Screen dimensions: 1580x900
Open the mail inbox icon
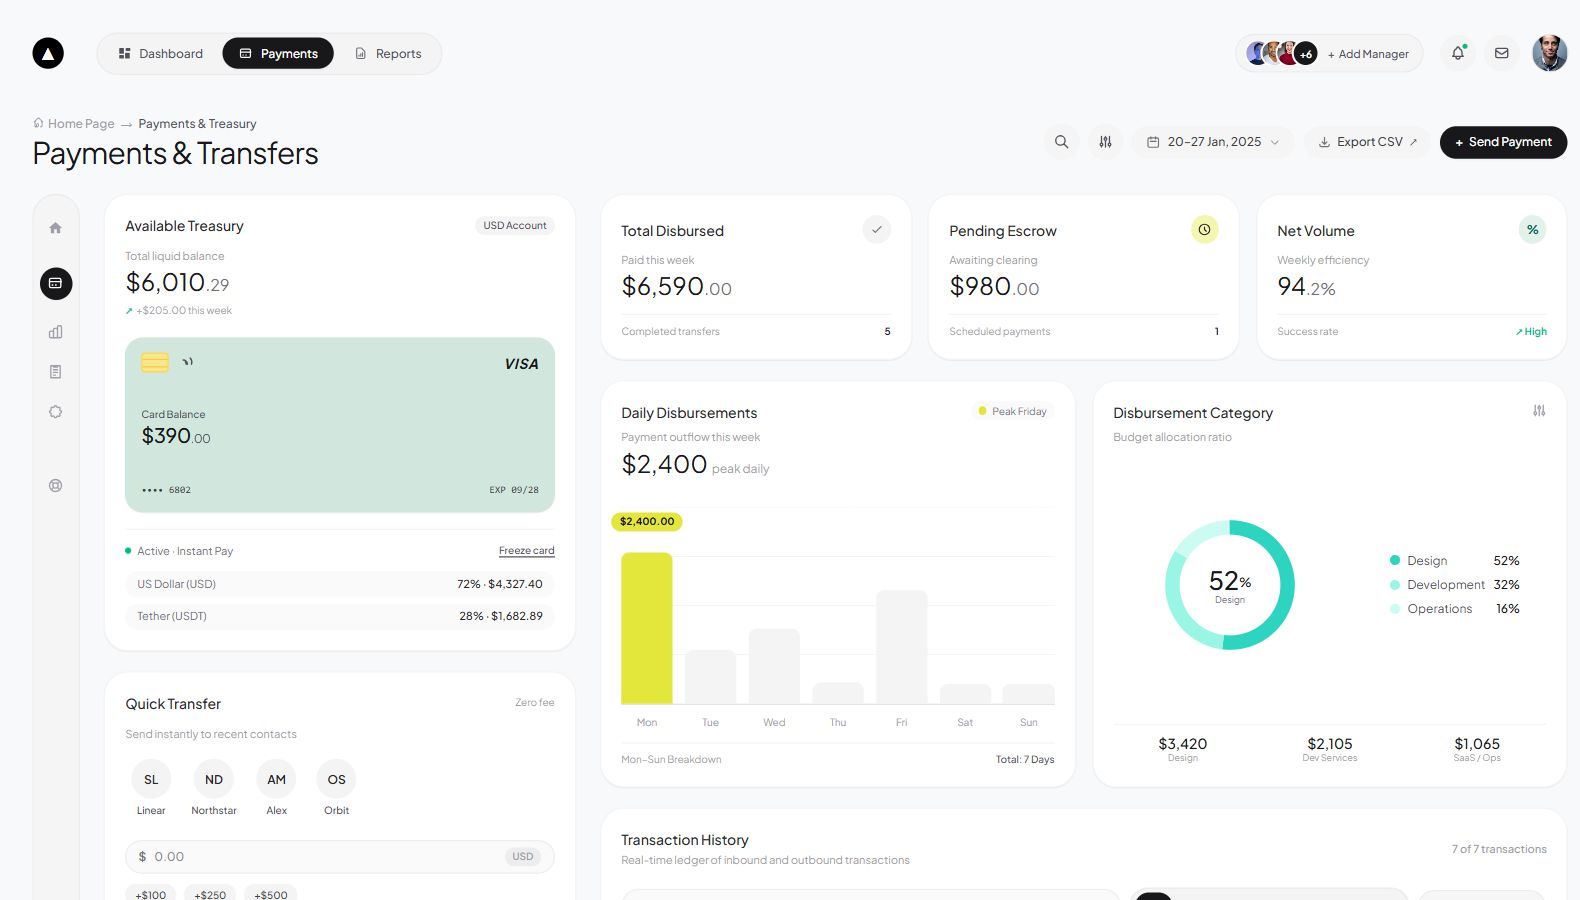pyautogui.click(x=1502, y=54)
